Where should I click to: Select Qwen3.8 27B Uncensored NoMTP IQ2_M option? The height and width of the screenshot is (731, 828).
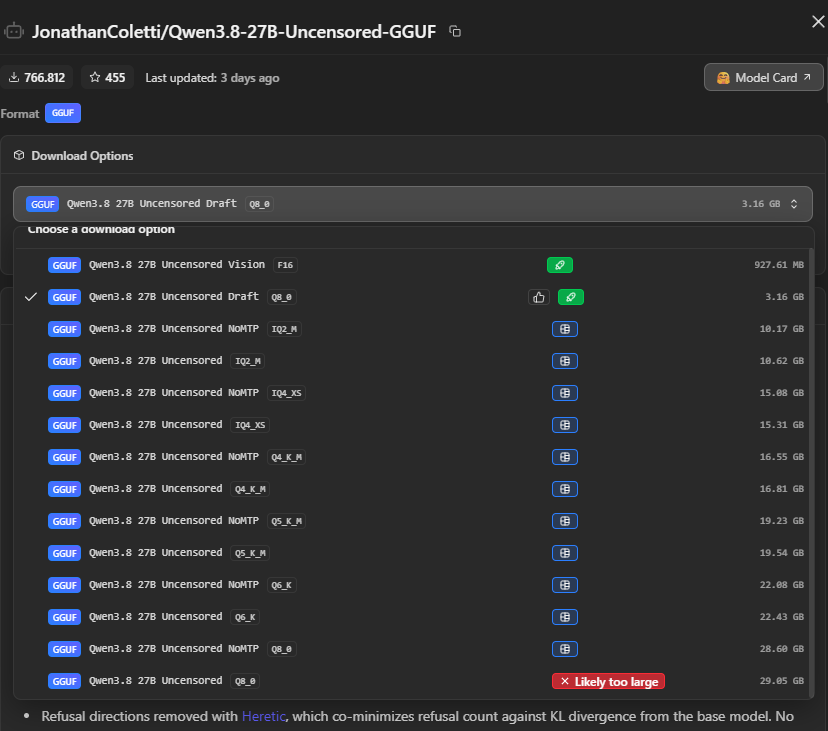(x=415, y=329)
